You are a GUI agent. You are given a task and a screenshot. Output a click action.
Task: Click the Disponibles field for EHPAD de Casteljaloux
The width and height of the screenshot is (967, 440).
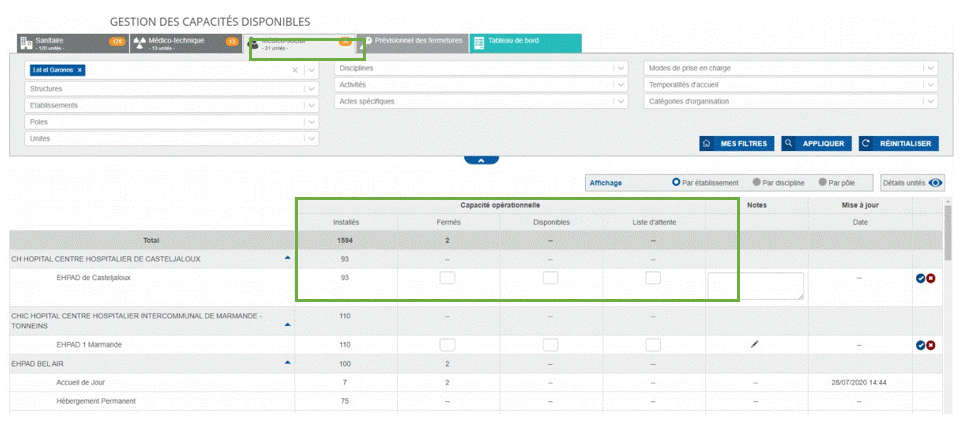(x=550, y=278)
